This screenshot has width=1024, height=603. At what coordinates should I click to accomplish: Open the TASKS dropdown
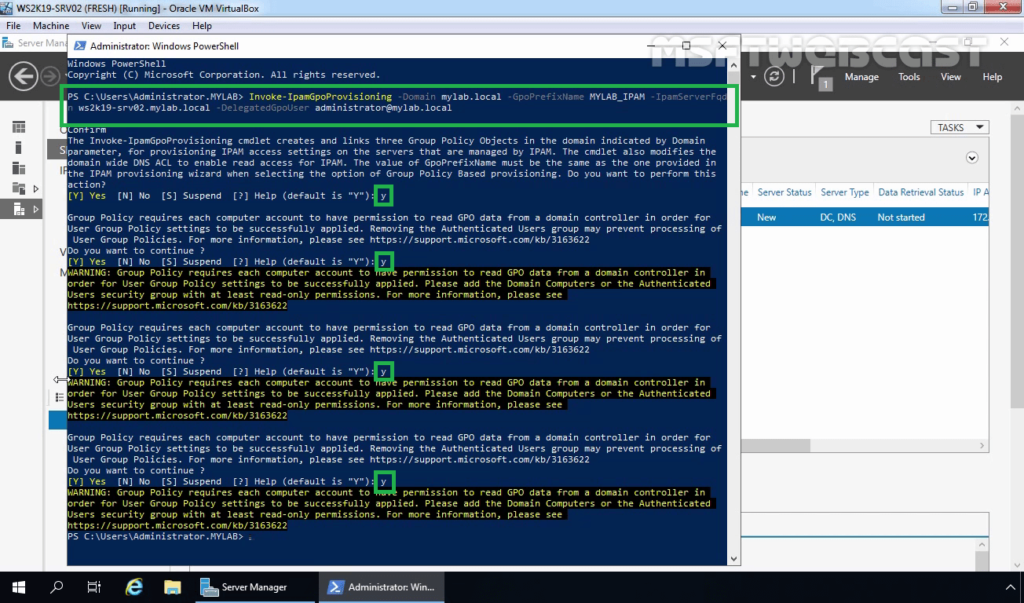pos(959,127)
